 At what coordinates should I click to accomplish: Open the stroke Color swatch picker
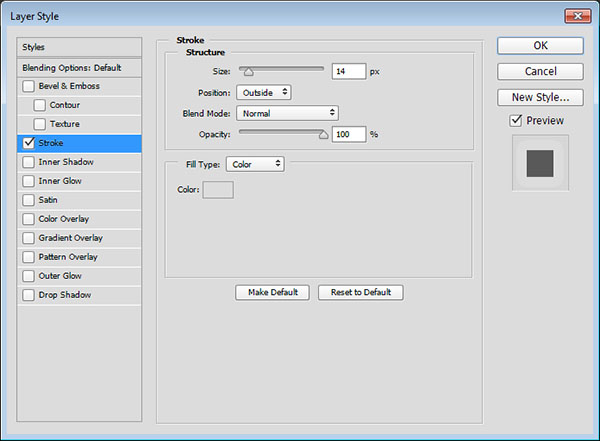click(x=218, y=190)
